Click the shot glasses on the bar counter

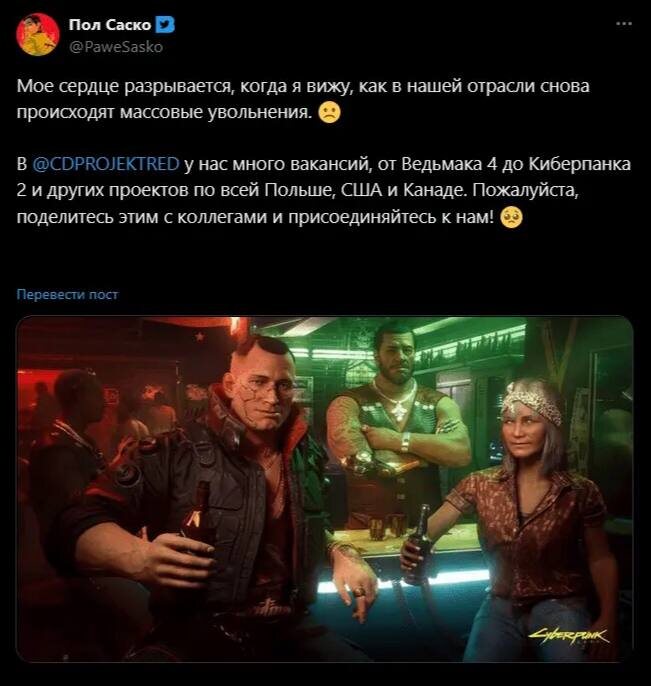(x=388, y=526)
